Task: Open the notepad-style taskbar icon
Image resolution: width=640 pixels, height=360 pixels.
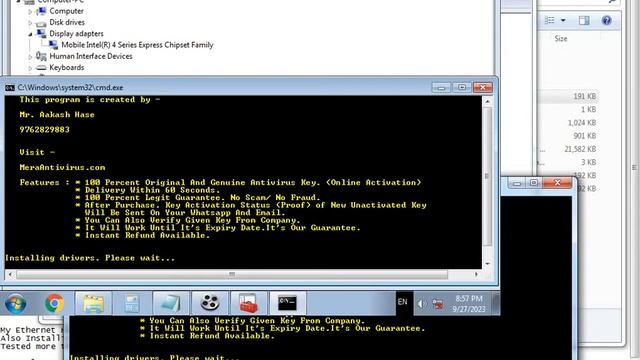Action: pyautogui.click(x=171, y=304)
